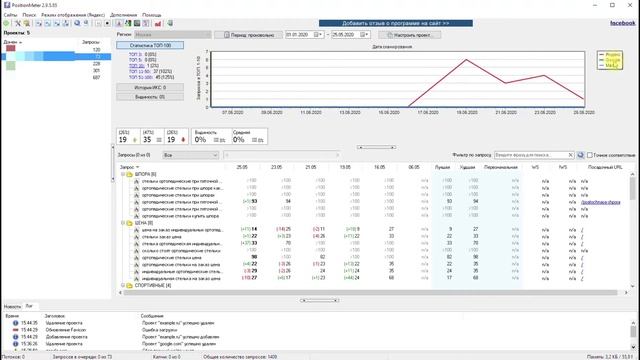Click the horizontal splitter slider above the log panel
The image size is (640, 360).
coord(320,300)
